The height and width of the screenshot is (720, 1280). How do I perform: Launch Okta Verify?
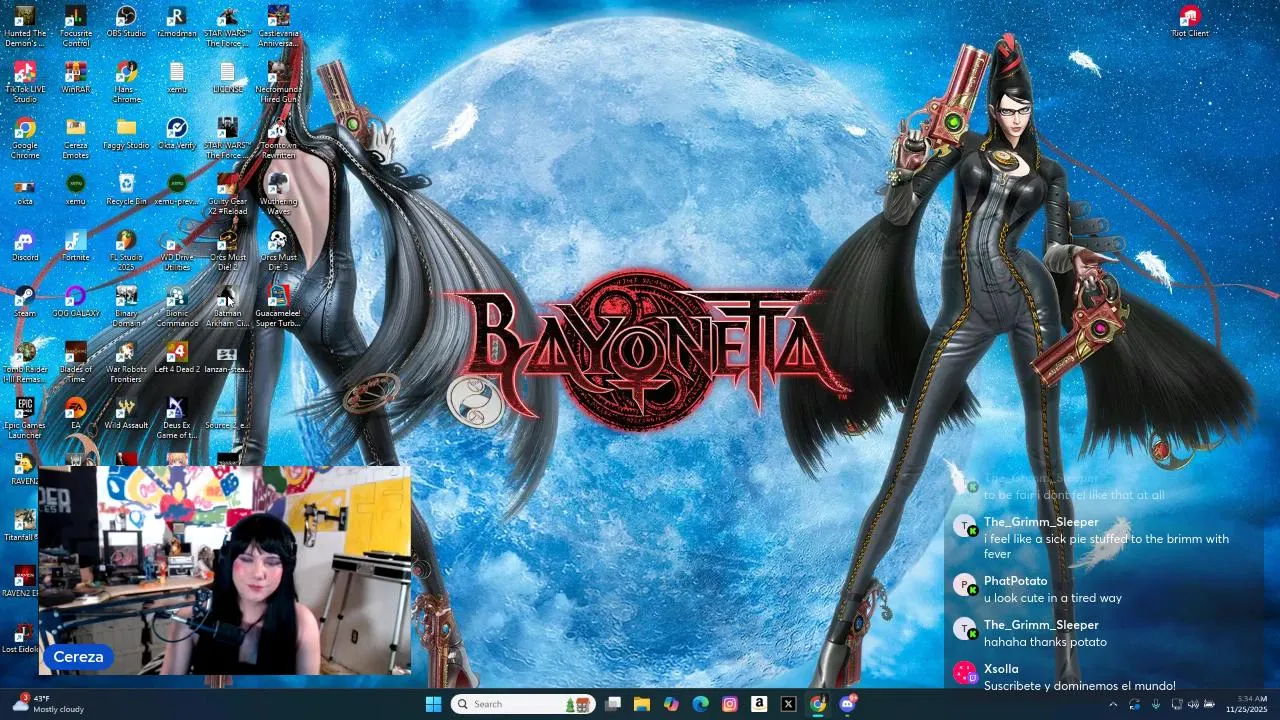pos(177,135)
